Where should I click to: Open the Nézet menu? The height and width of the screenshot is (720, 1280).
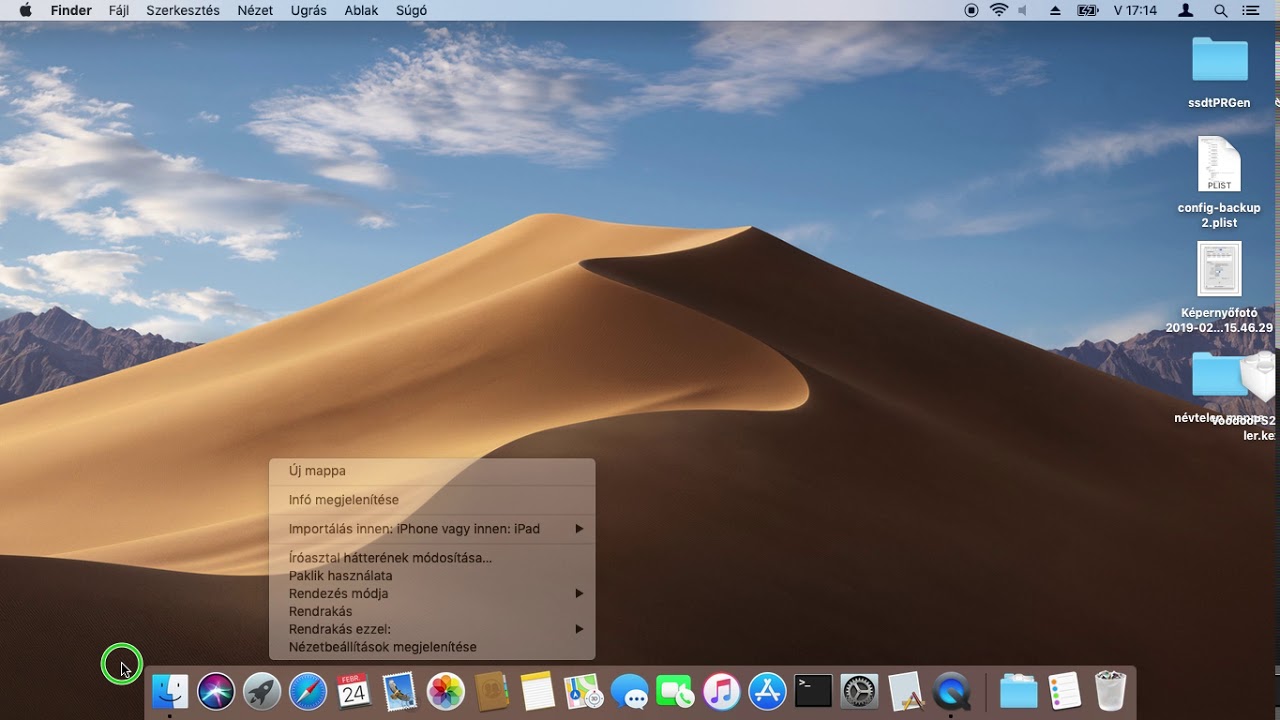click(x=255, y=10)
